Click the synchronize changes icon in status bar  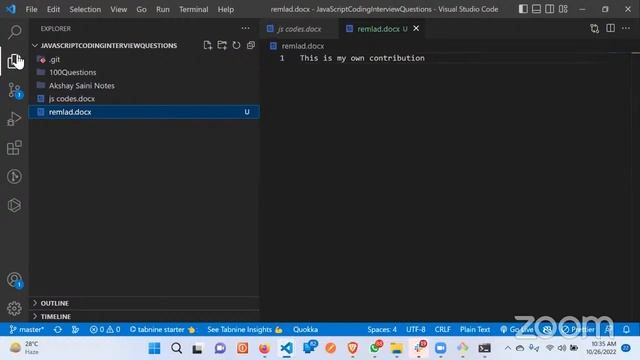point(58,329)
